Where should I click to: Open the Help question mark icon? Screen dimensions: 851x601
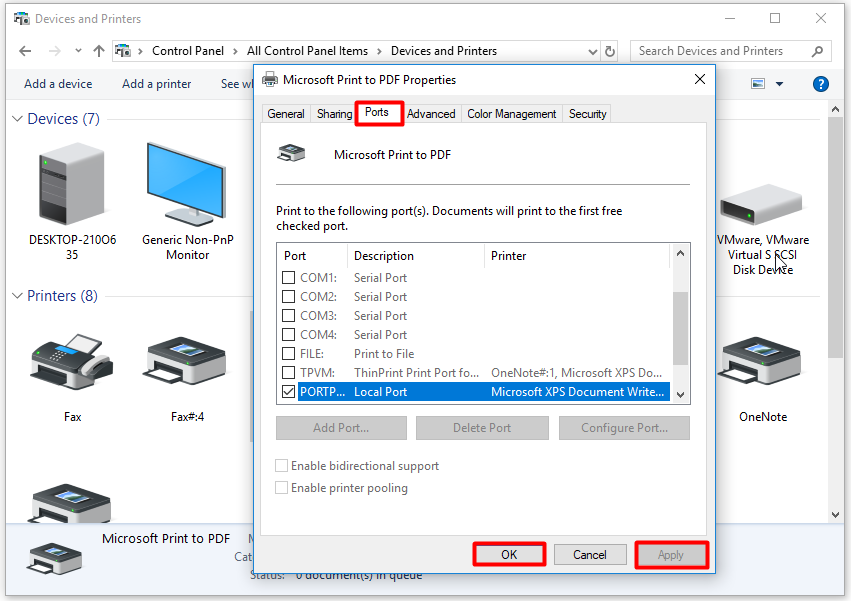[x=821, y=84]
